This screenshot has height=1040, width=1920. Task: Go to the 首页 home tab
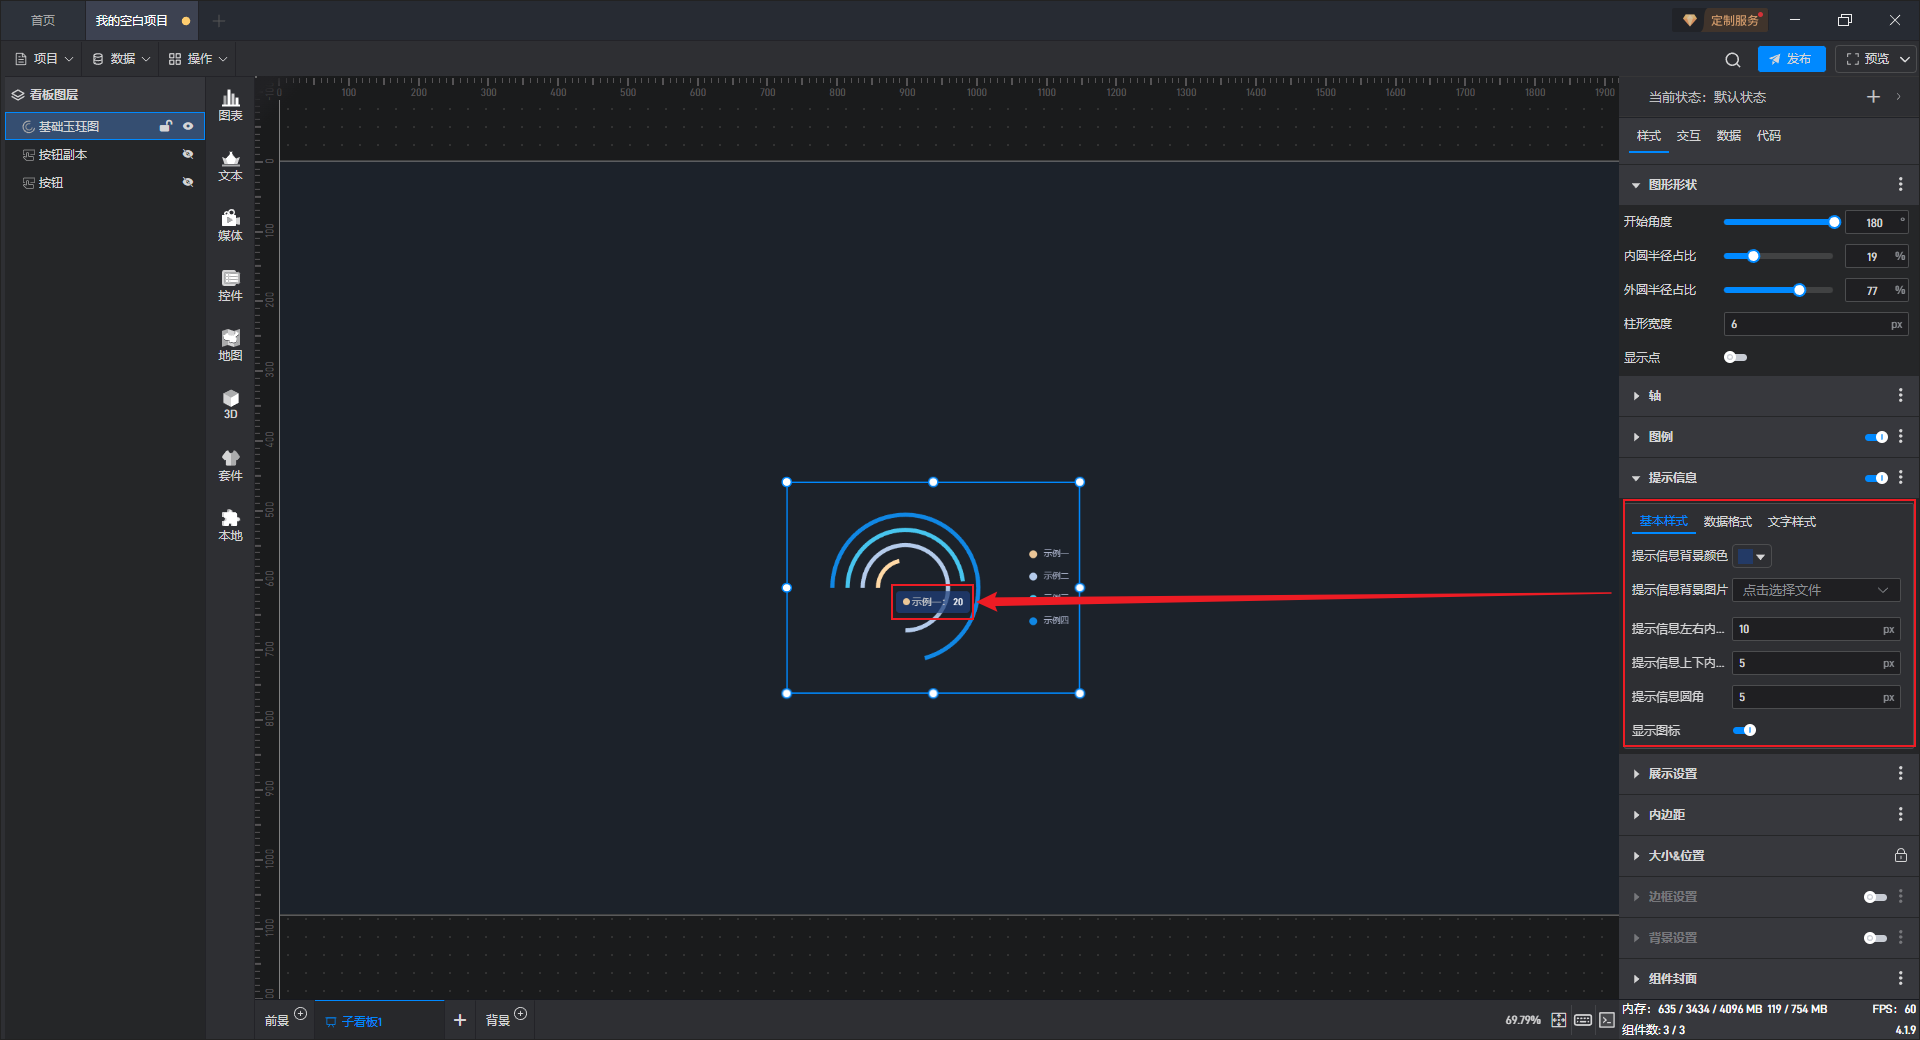tap(43, 20)
